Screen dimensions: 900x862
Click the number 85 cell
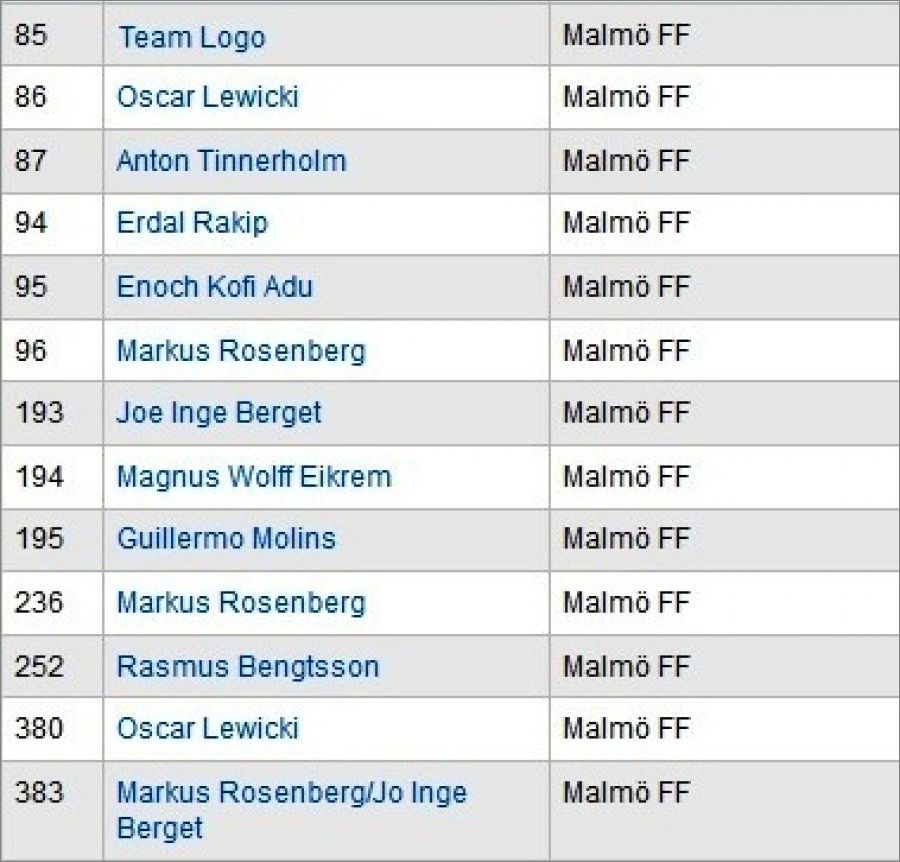[31, 36]
